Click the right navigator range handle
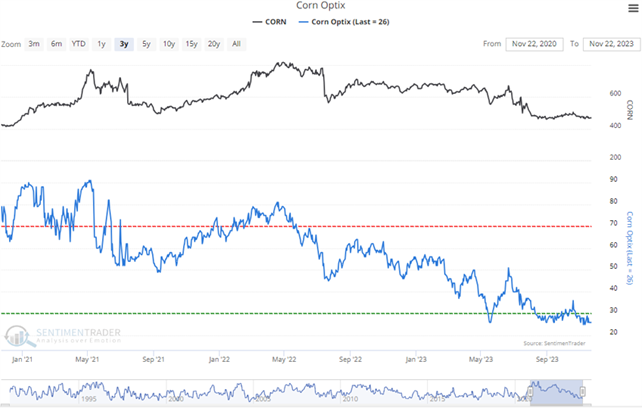The width and height of the screenshot is (642, 408). 583,392
